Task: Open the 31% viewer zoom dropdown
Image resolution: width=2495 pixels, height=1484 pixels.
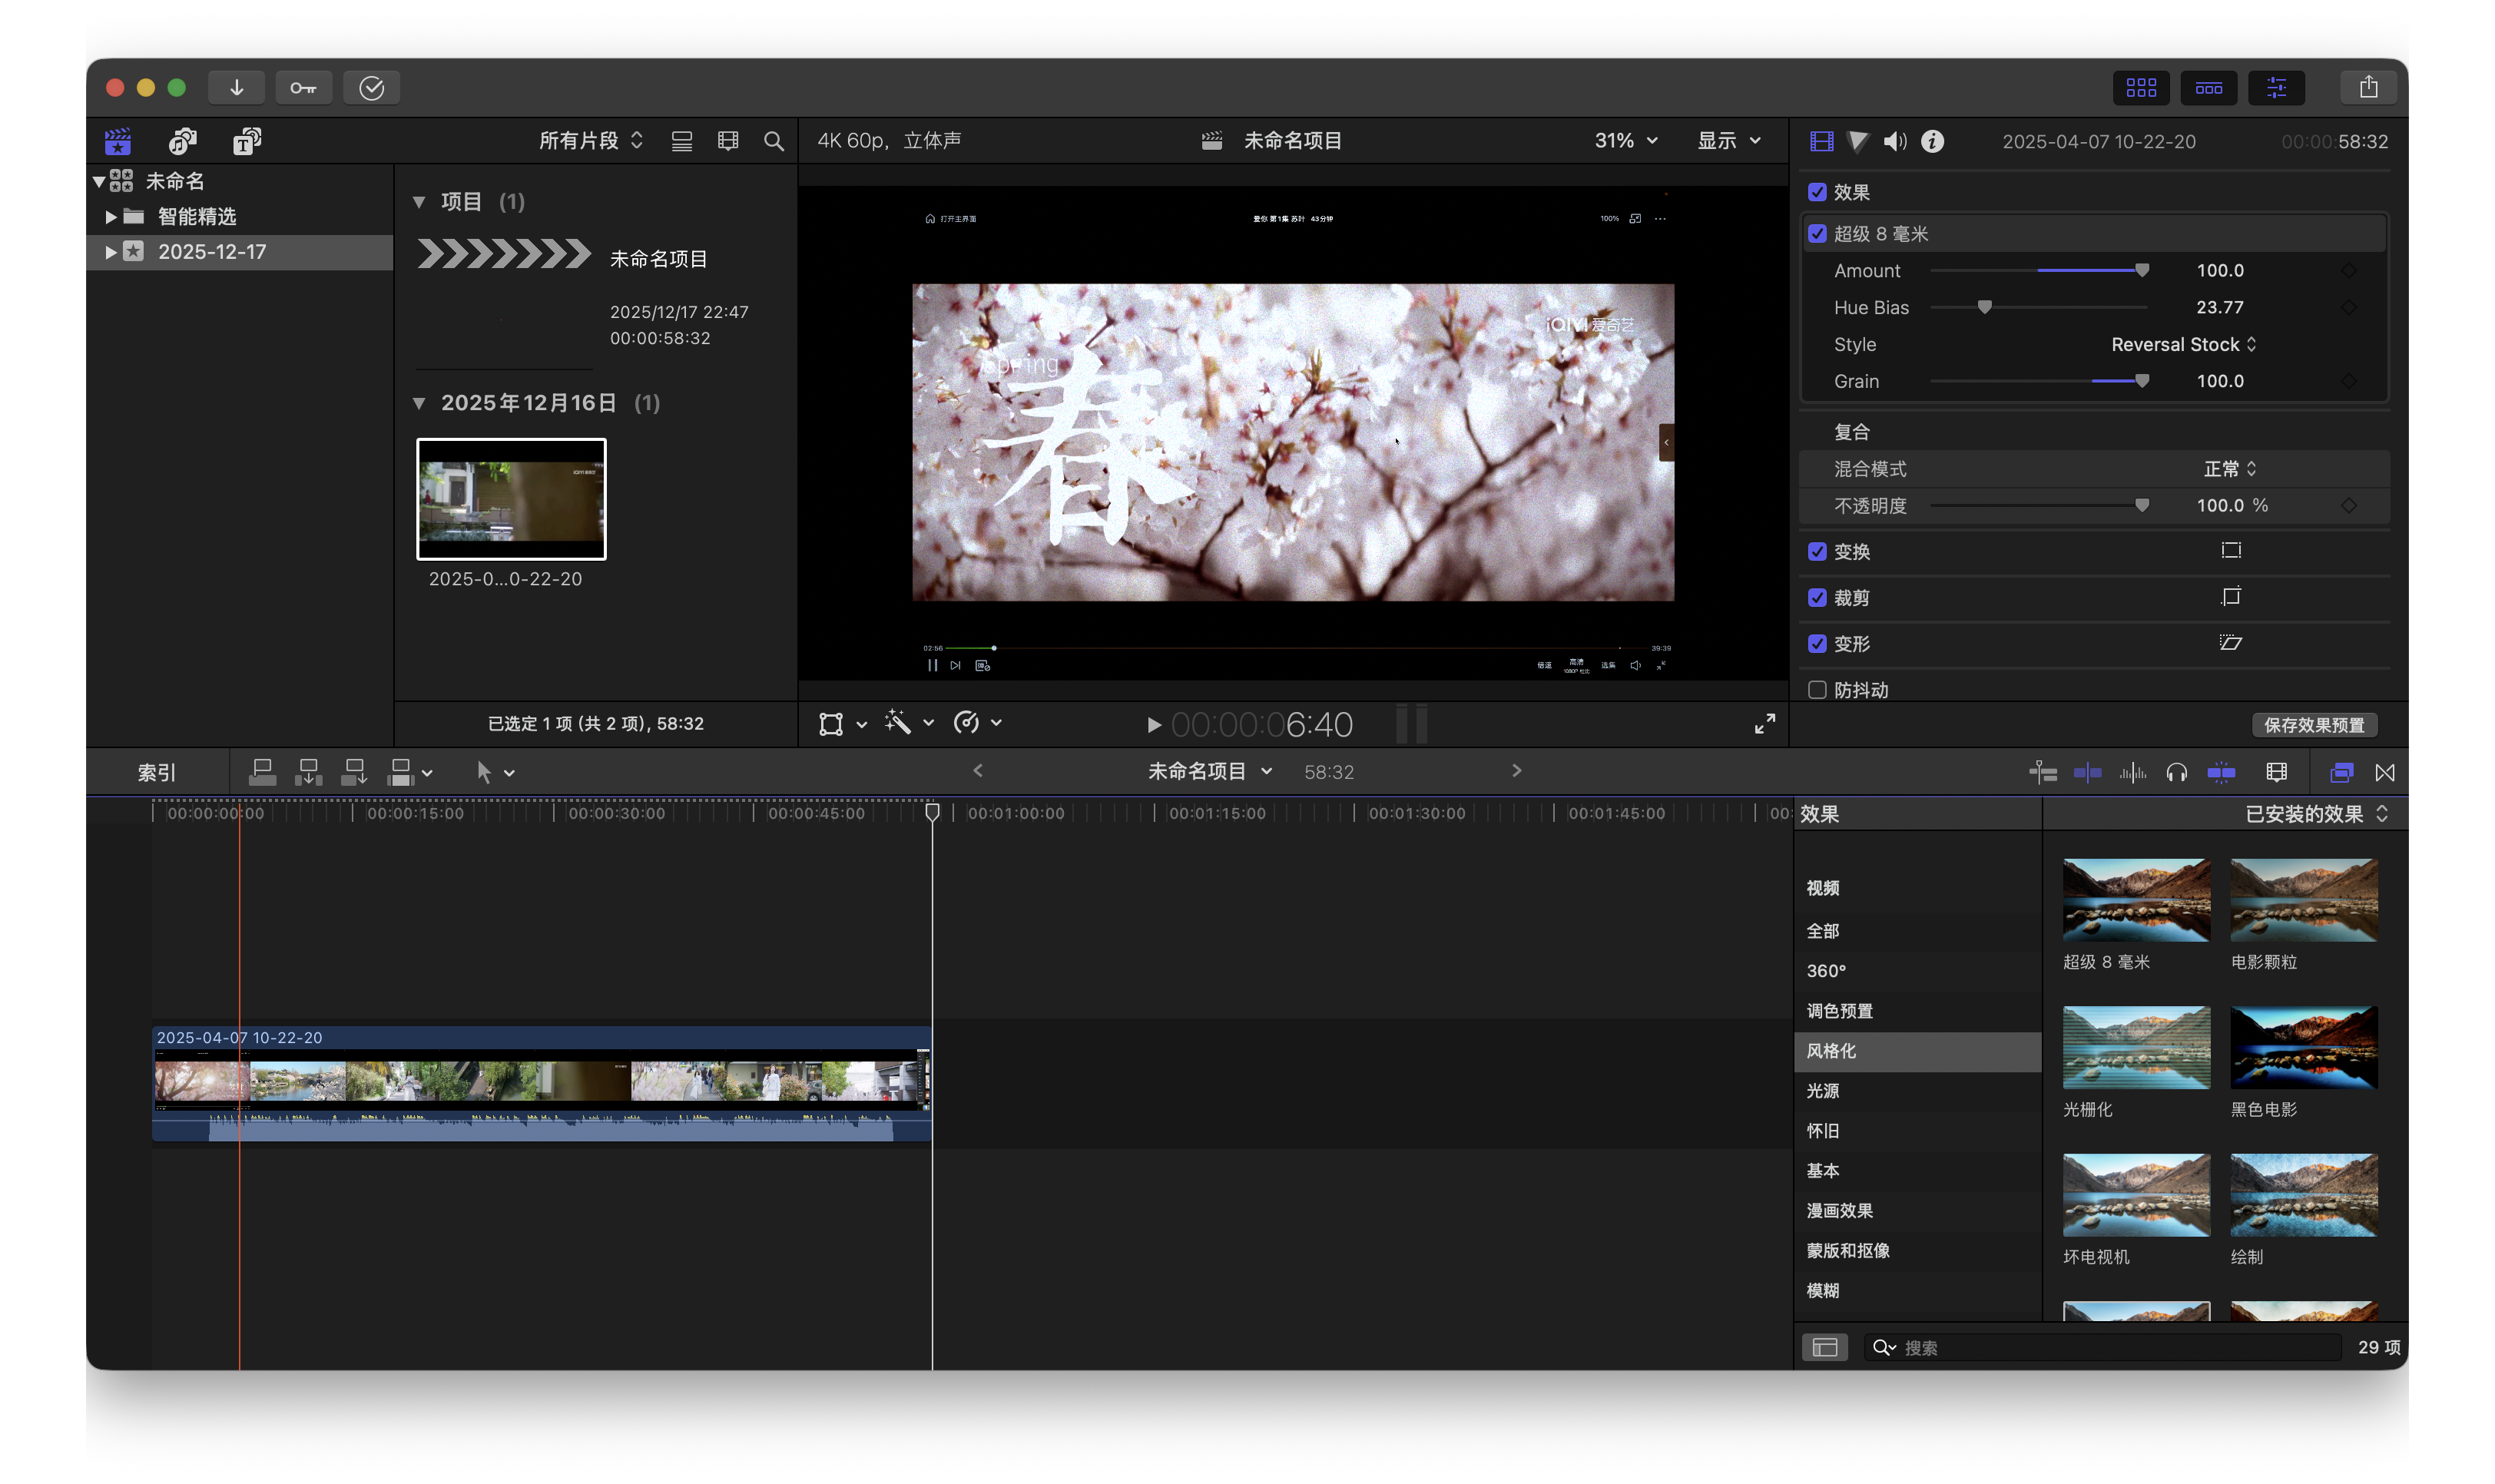Action: [x=1626, y=141]
